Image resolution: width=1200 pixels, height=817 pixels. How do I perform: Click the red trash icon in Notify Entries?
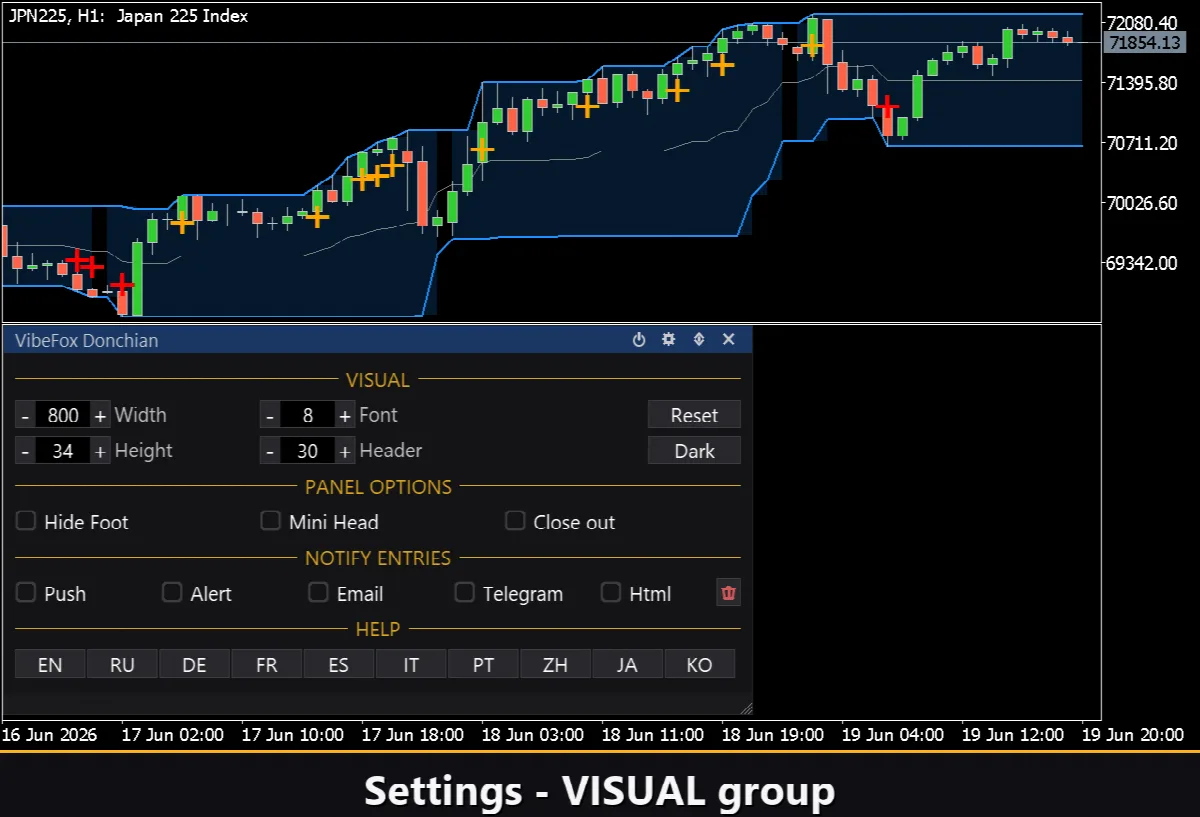point(729,593)
